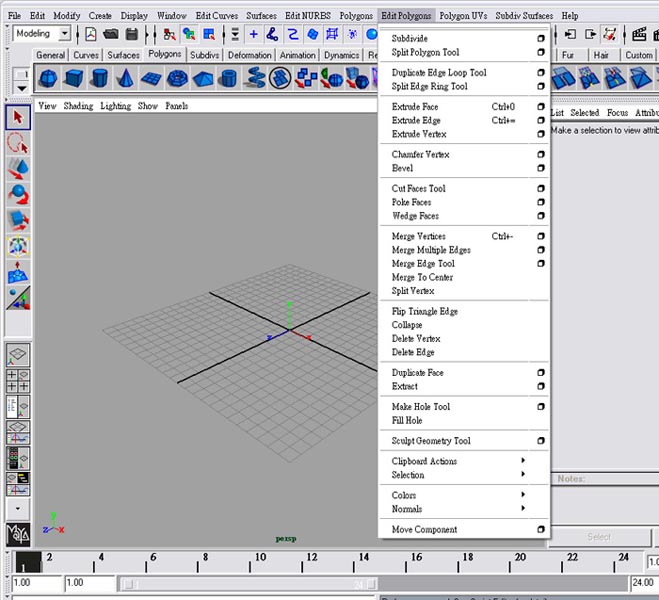Viewport: 659px width, 600px height.
Task: Activate the Move tool in toolbox
Action: tap(18, 169)
